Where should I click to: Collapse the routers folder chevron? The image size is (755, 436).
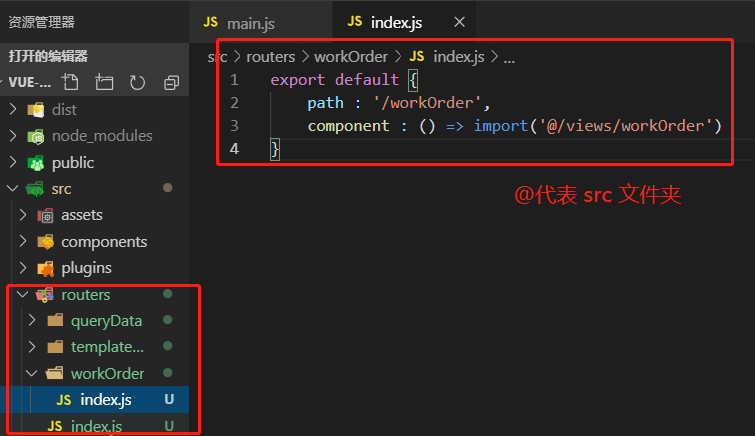pyautogui.click(x=23, y=294)
